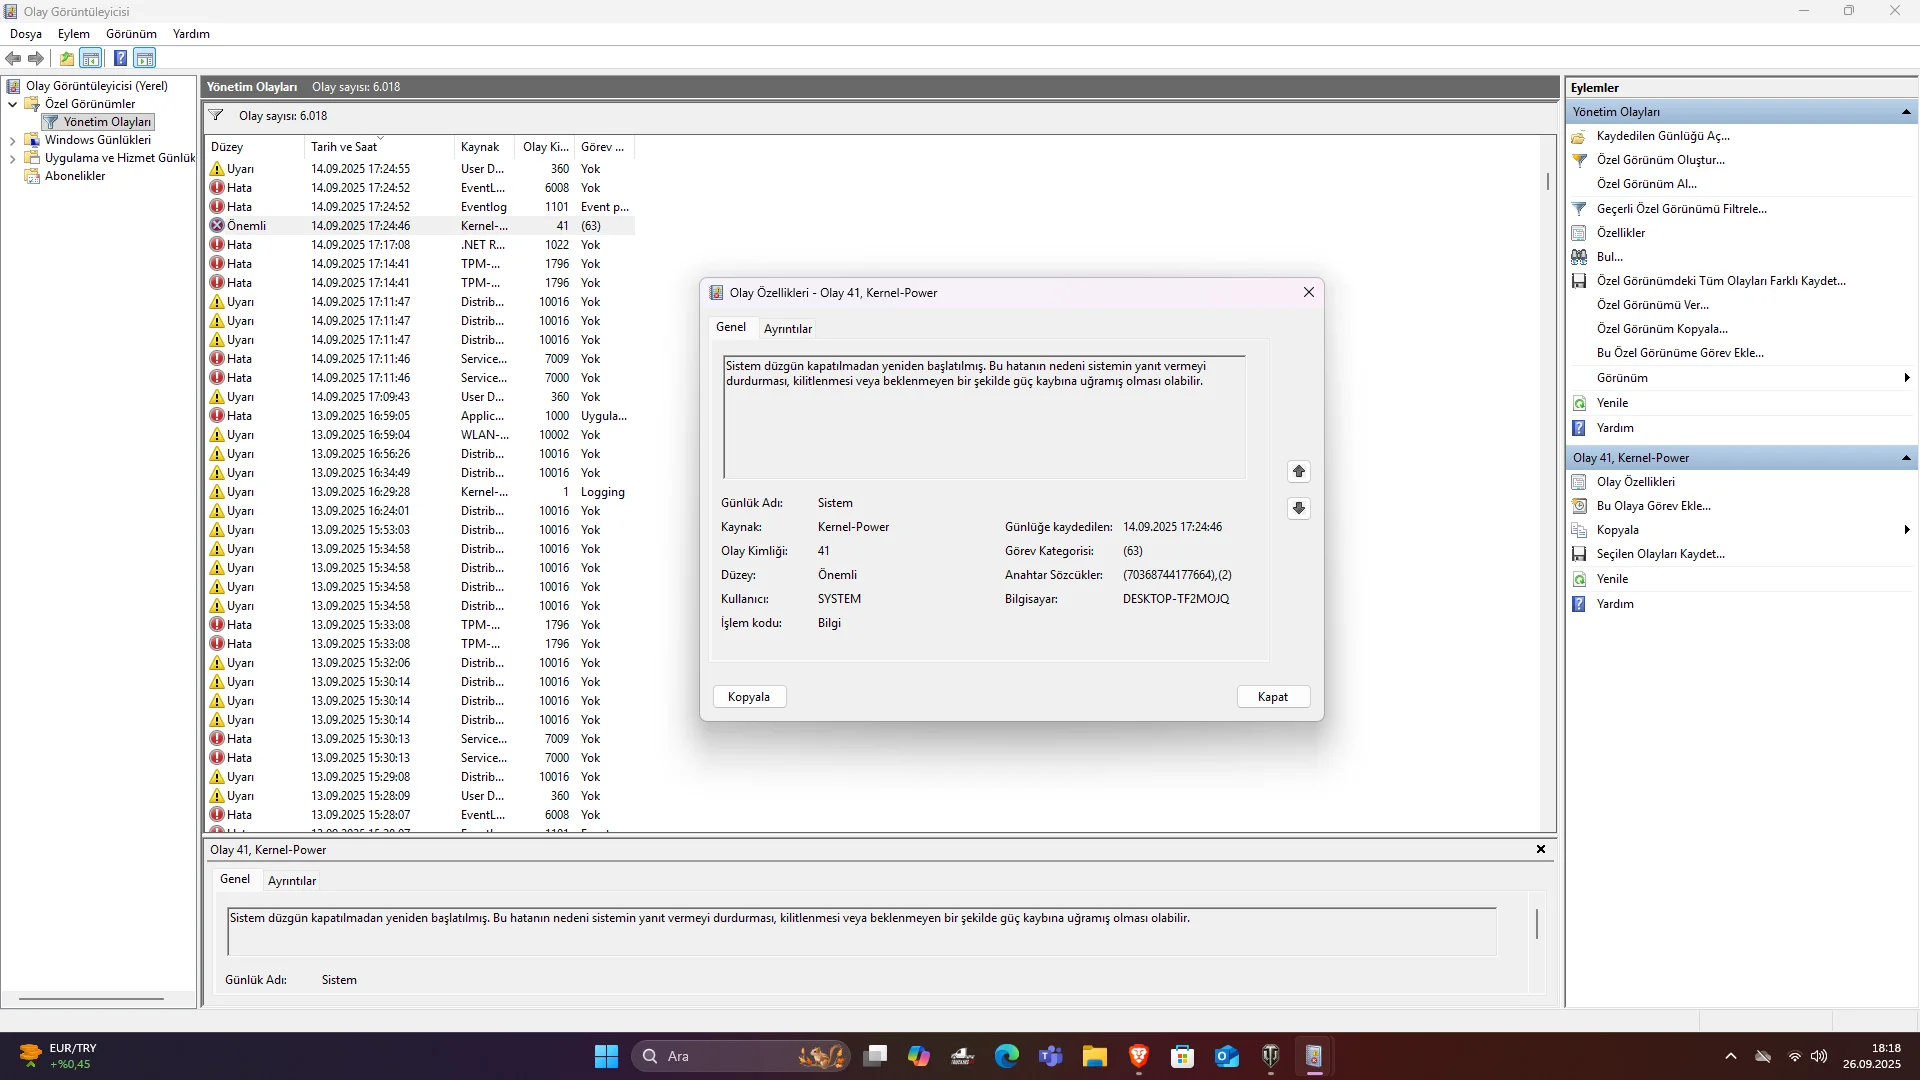Screen dimensions: 1920x1080
Task: Collapse Yönetim Olayları actions section
Action: pyautogui.click(x=1905, y=112)
